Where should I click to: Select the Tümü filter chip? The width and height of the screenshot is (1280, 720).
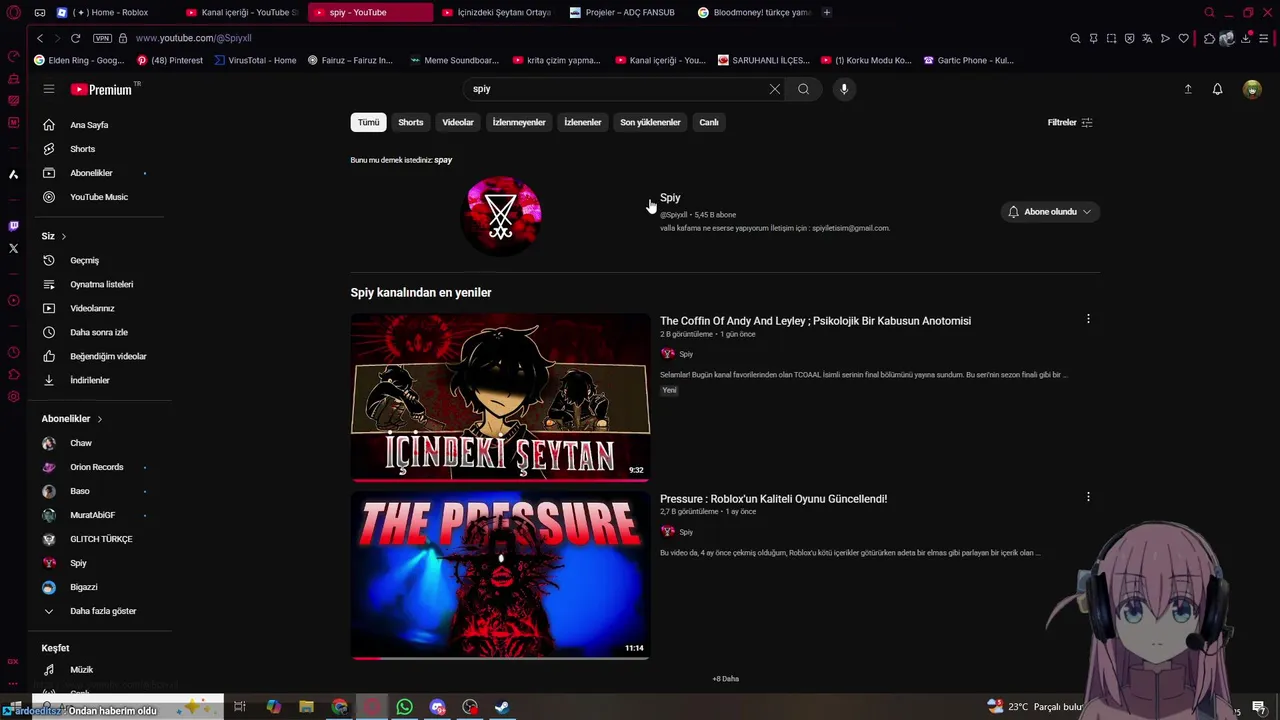[369, 122]
